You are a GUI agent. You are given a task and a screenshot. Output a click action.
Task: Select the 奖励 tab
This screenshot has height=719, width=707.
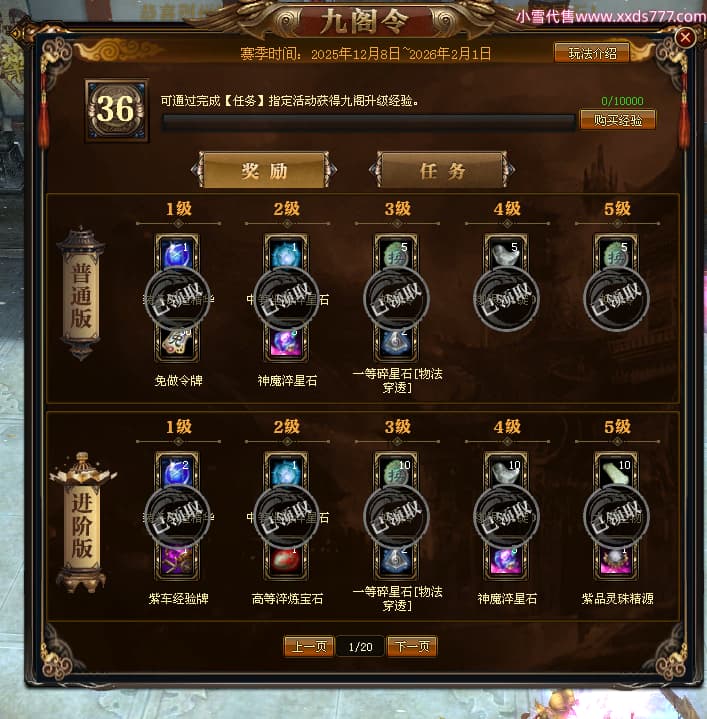click(x=264, y=170)
